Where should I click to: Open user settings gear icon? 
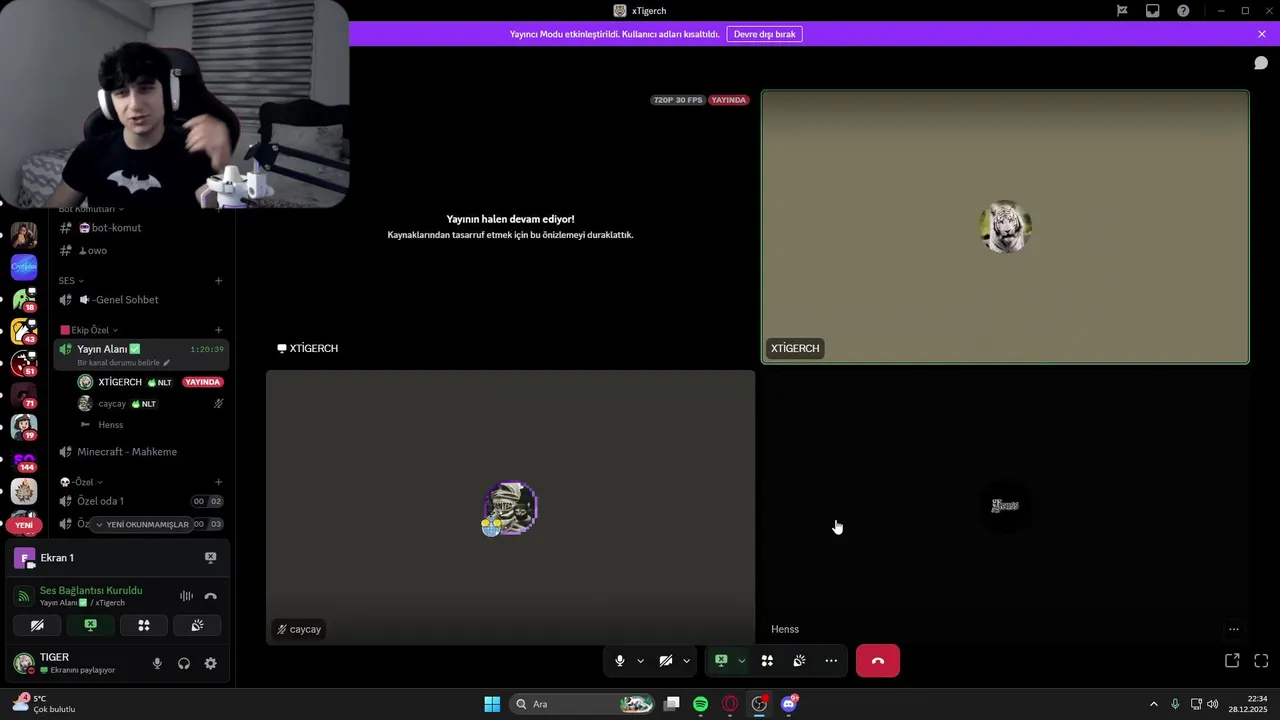(x=210, y=663)
